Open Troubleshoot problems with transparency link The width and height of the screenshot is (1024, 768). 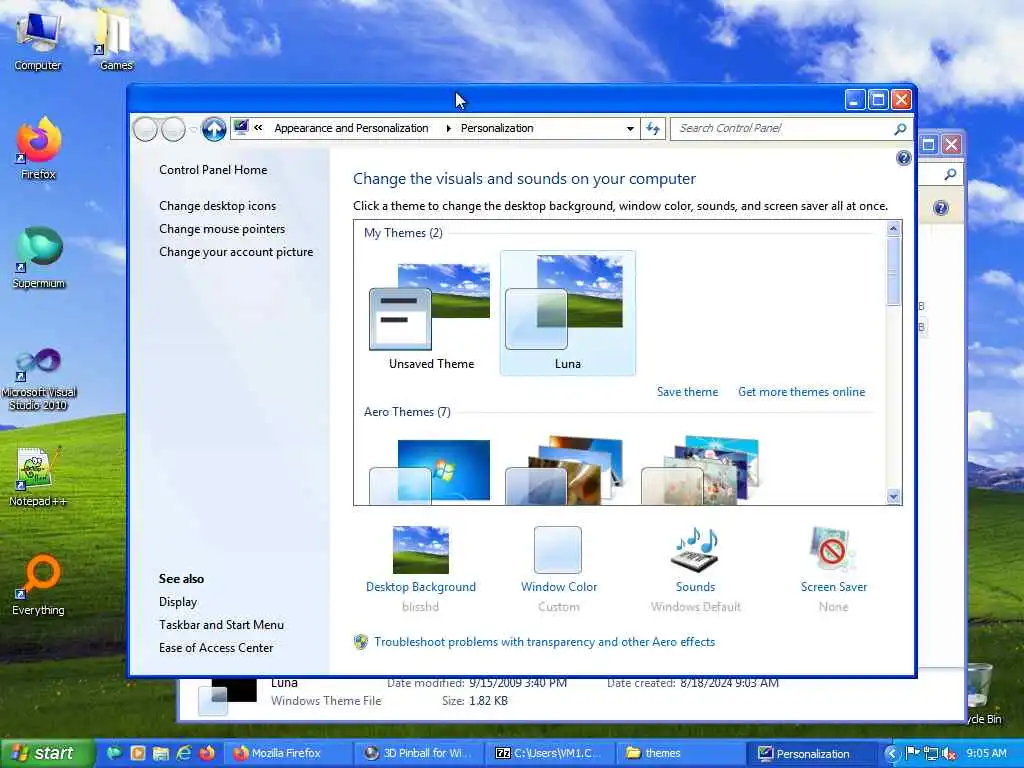[x=544, y=642]
